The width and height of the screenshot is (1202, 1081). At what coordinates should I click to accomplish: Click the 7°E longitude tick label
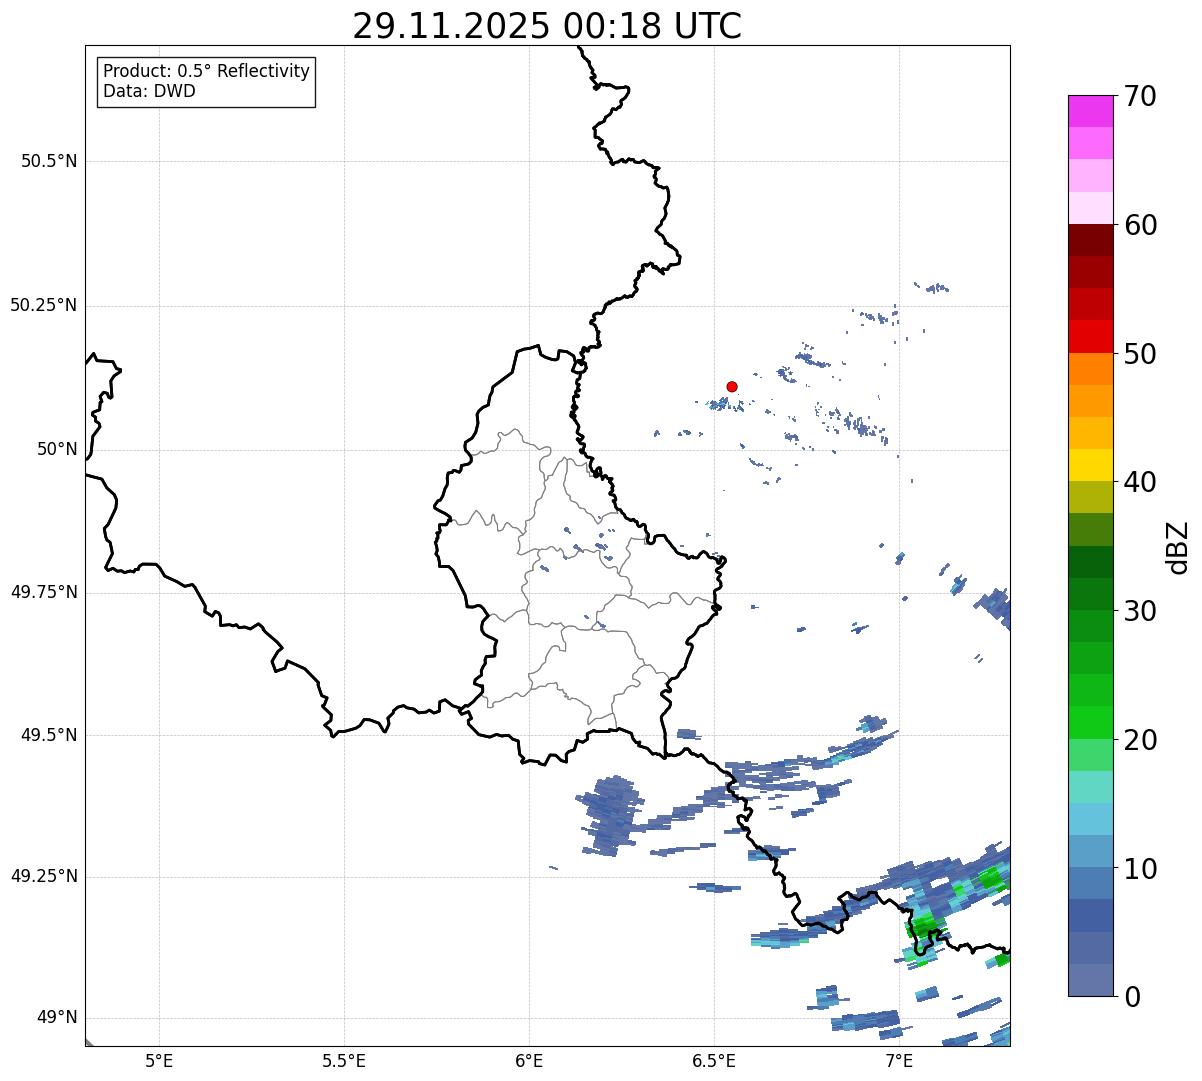point(899,1060)
